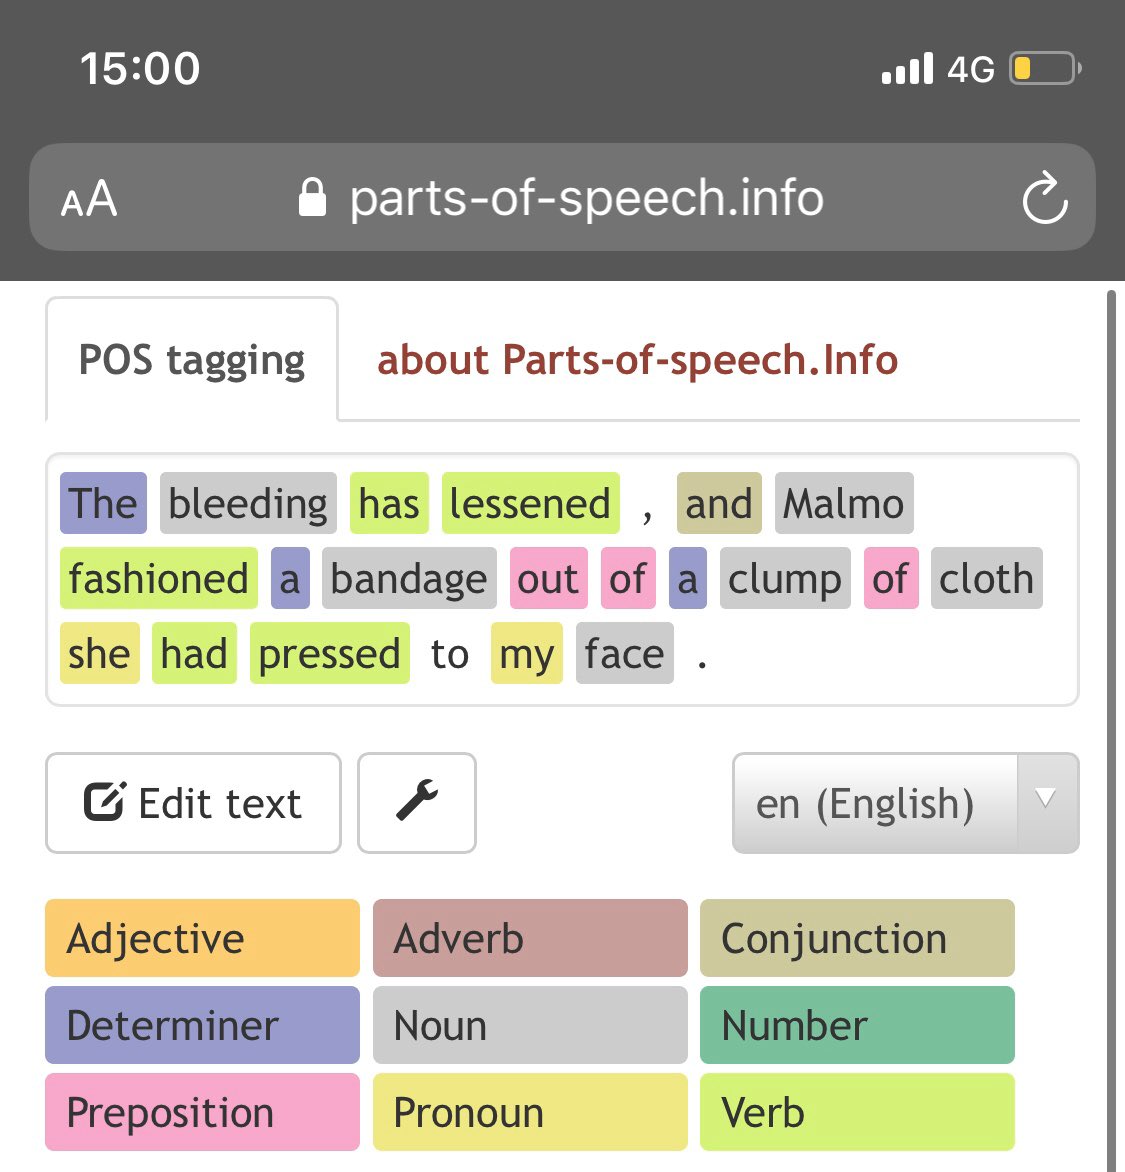Open the AA reader text size menu

(x=89, y=199)
